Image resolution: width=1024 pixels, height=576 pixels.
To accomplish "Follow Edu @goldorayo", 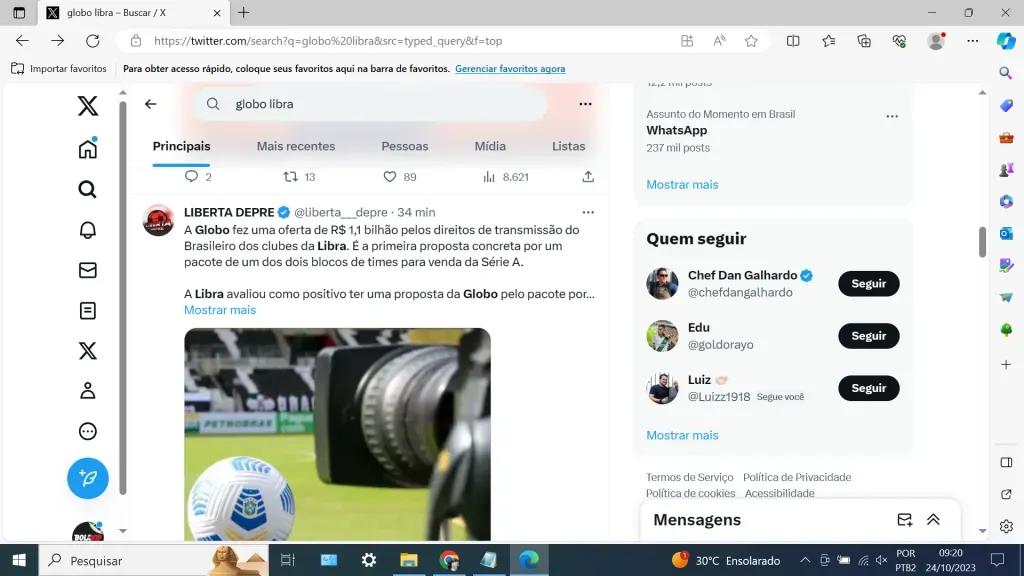I will (868, 336).
